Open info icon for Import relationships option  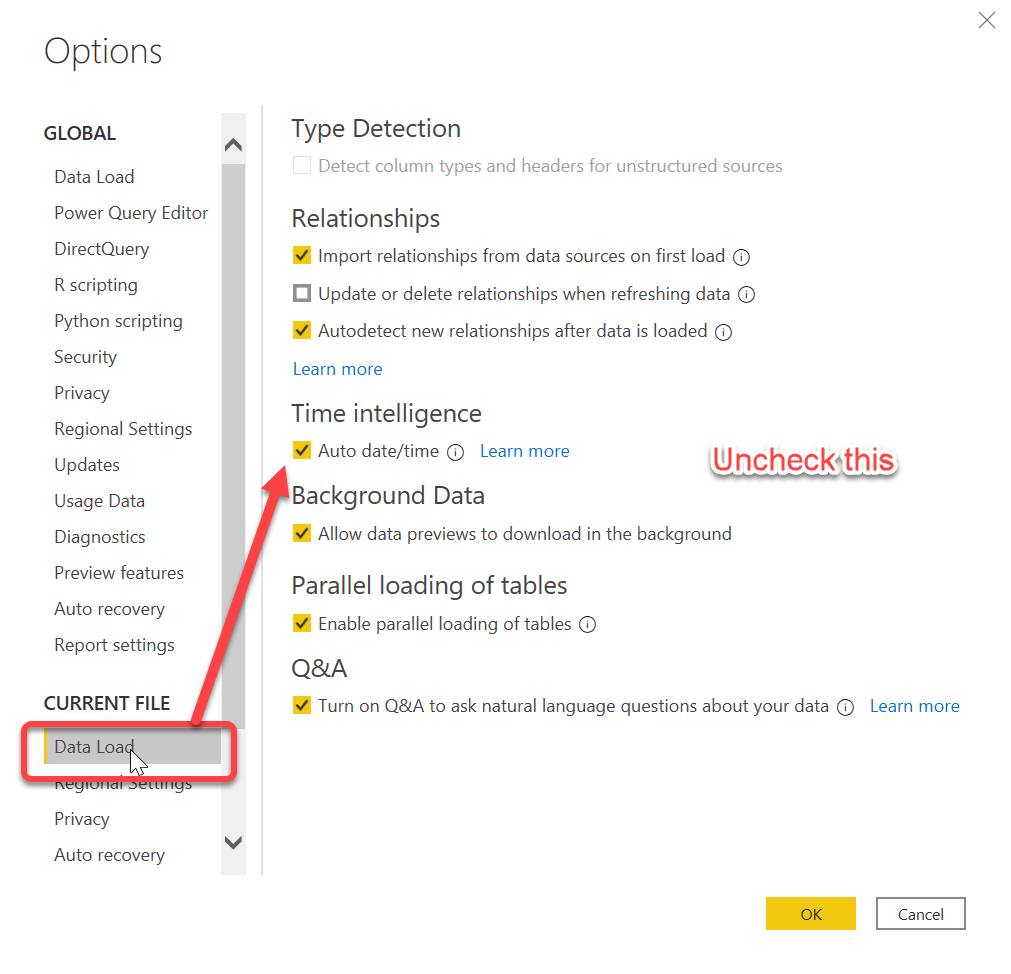tap(741, 257)
